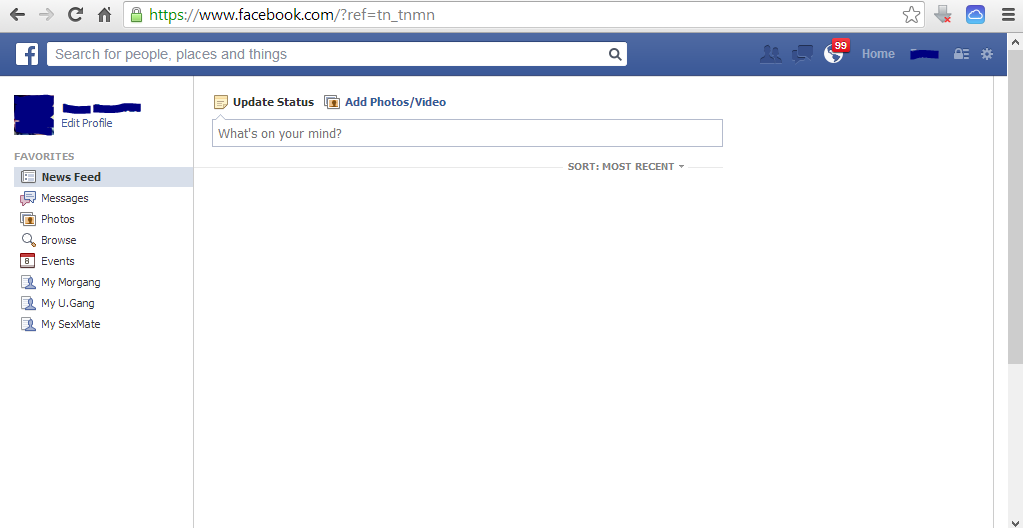The width and height of the screenshot is (1023, 528).
Task: Click the blue cloud extension icon
Action: click(x=975, y=14)
